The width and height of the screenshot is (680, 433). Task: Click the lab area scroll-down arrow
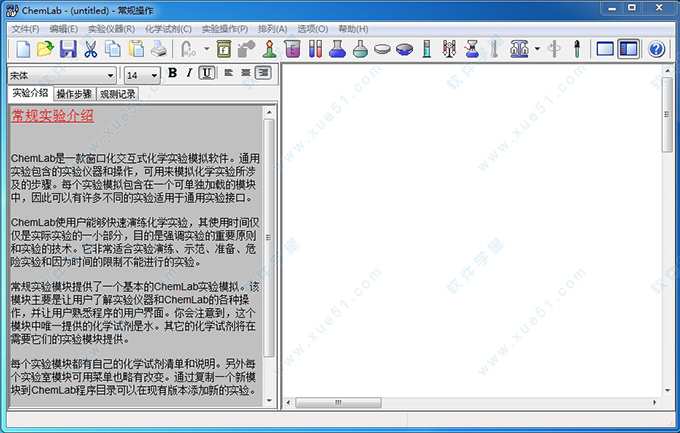[667, 391]
